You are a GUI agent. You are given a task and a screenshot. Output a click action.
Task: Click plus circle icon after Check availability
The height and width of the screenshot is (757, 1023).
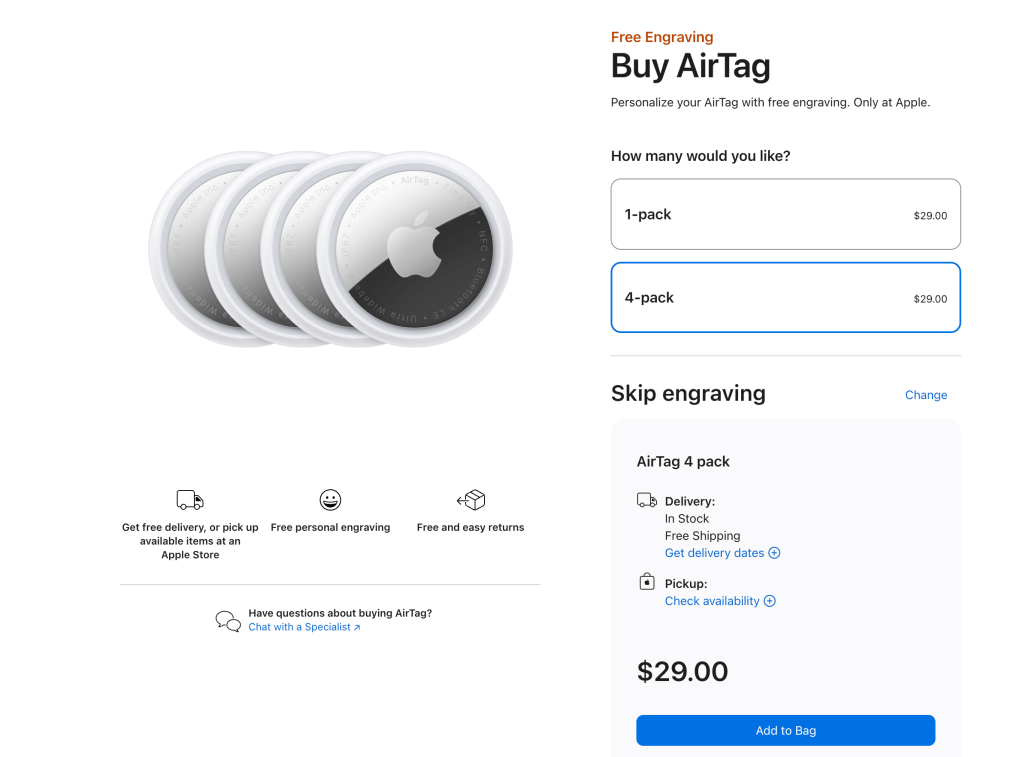770,601
